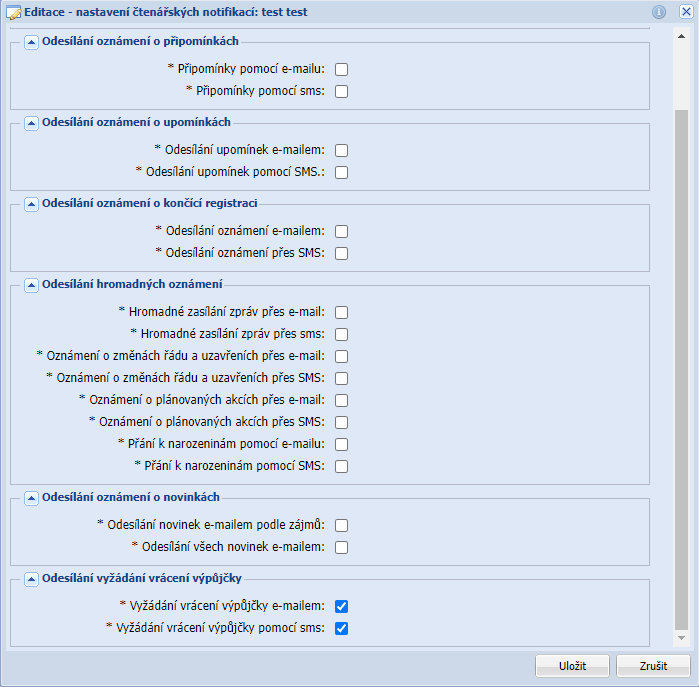Tick 'Odesílání upomínek pomocí SMS' checkbox

342,173
